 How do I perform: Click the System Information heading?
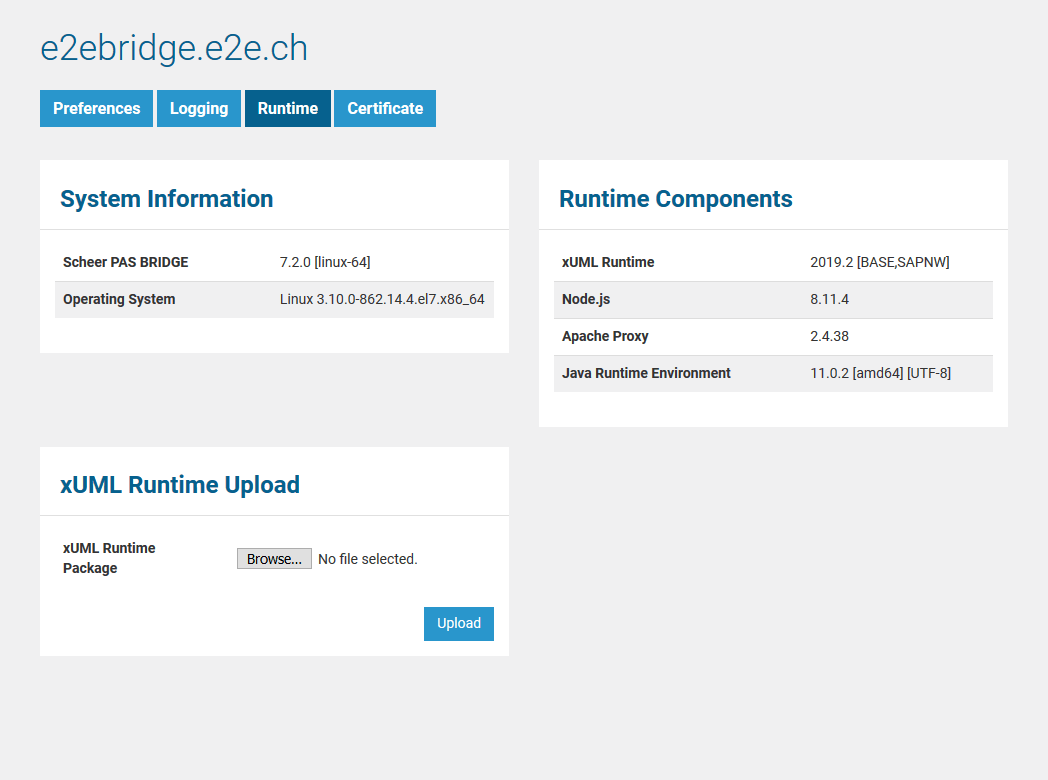pos(166,199)
